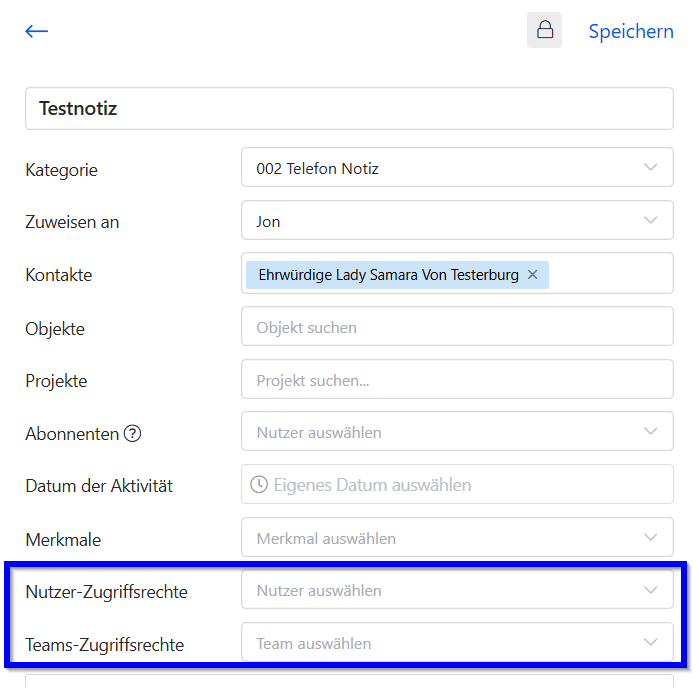
Task: Click the back arrow icon
Action: coord(37,31)
